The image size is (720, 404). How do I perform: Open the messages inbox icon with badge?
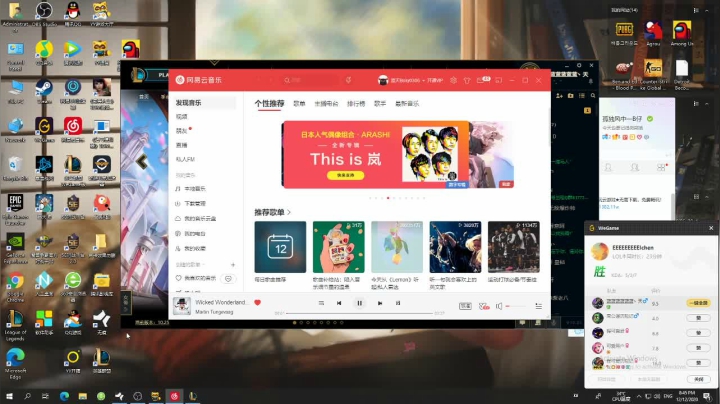click(483, 80)
